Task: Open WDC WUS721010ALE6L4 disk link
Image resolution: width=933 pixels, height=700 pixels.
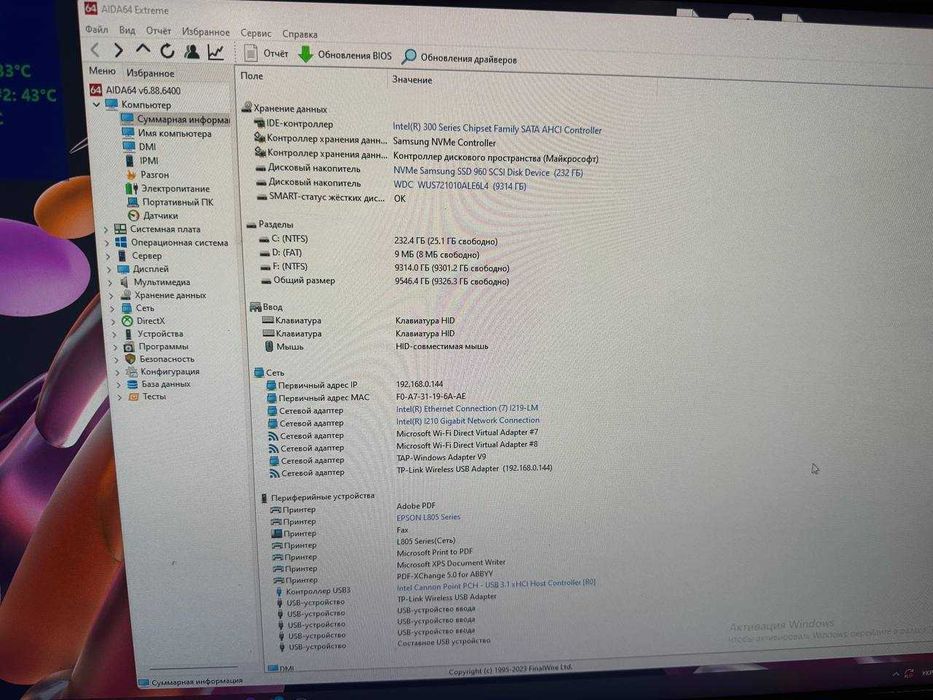Action: pyautogui.click(x=460, y=186)
